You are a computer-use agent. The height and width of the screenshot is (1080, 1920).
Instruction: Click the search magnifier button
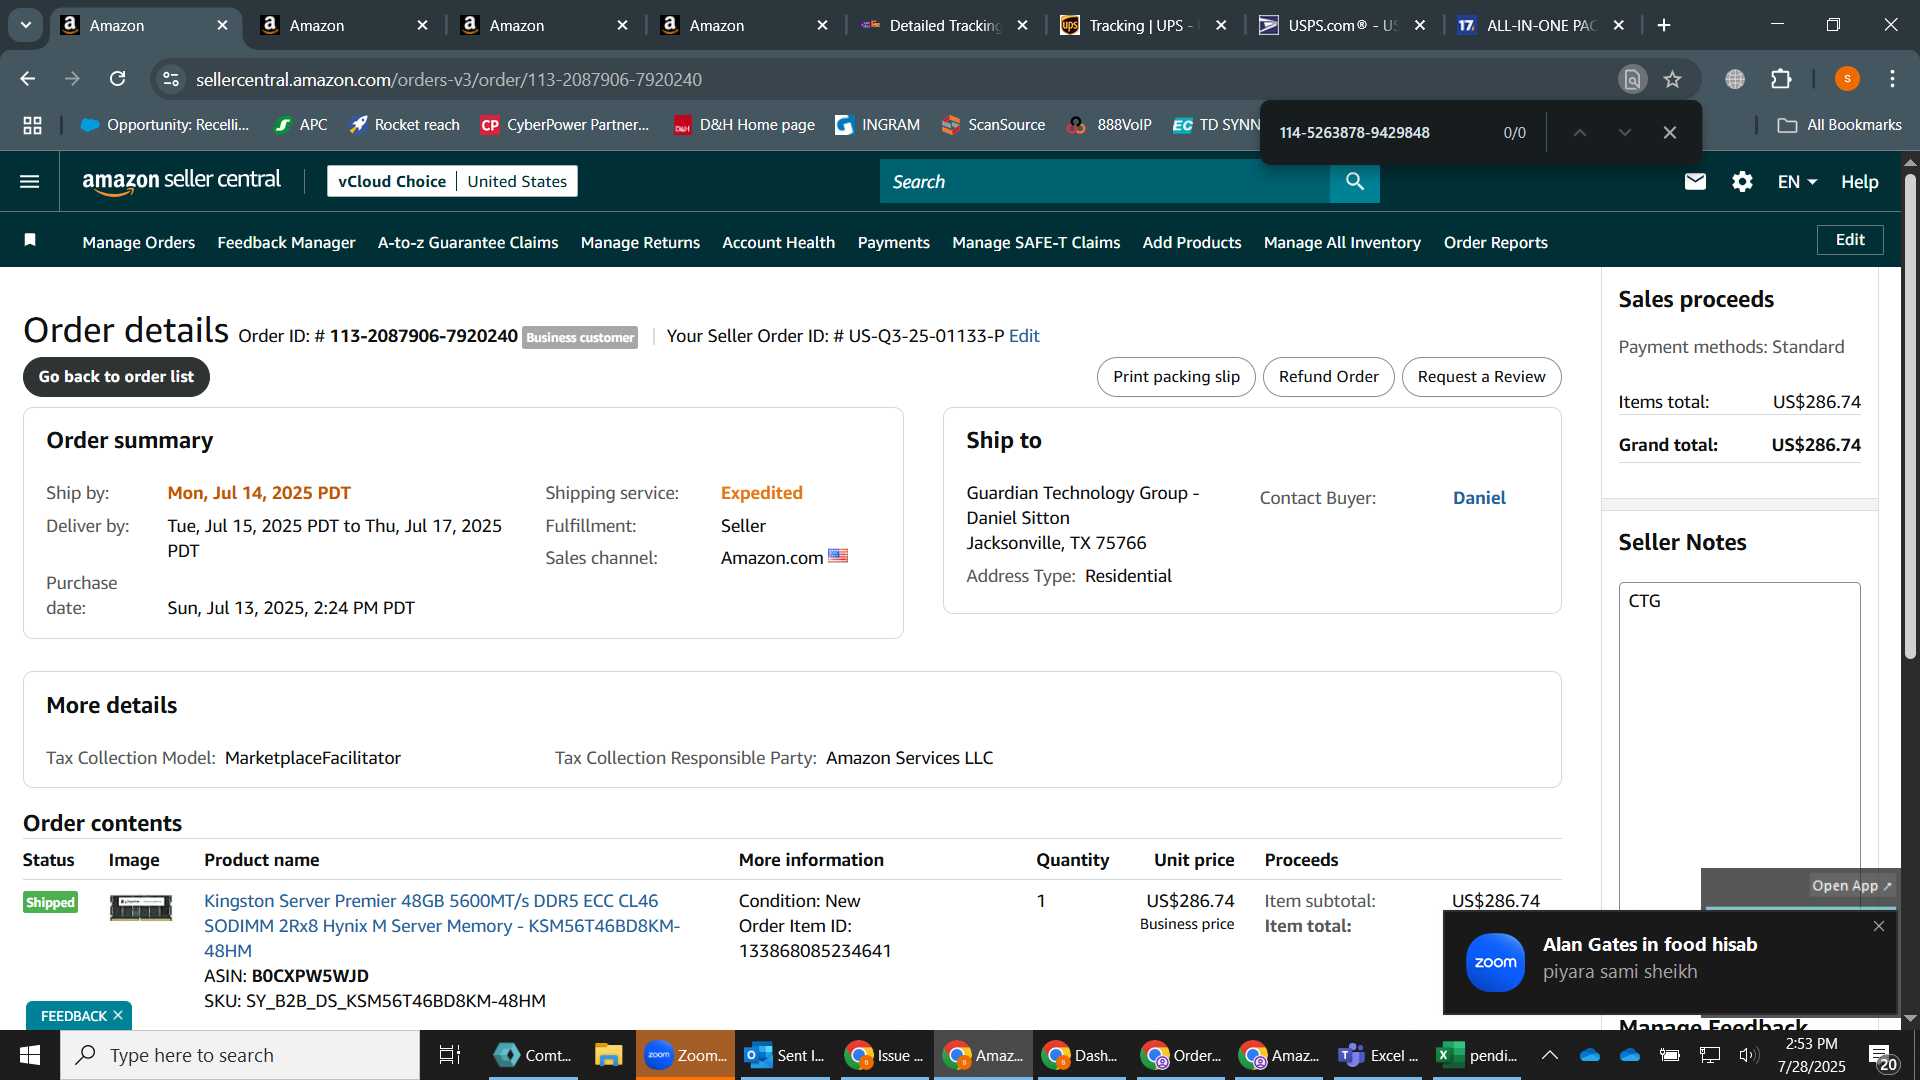pos(1355,181)
